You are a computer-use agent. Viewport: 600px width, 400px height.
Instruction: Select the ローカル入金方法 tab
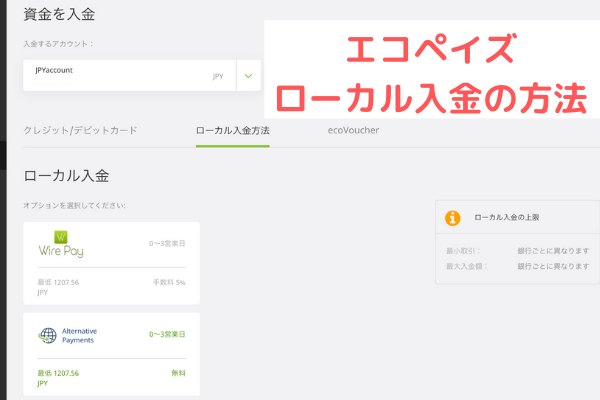coord(233,130)
